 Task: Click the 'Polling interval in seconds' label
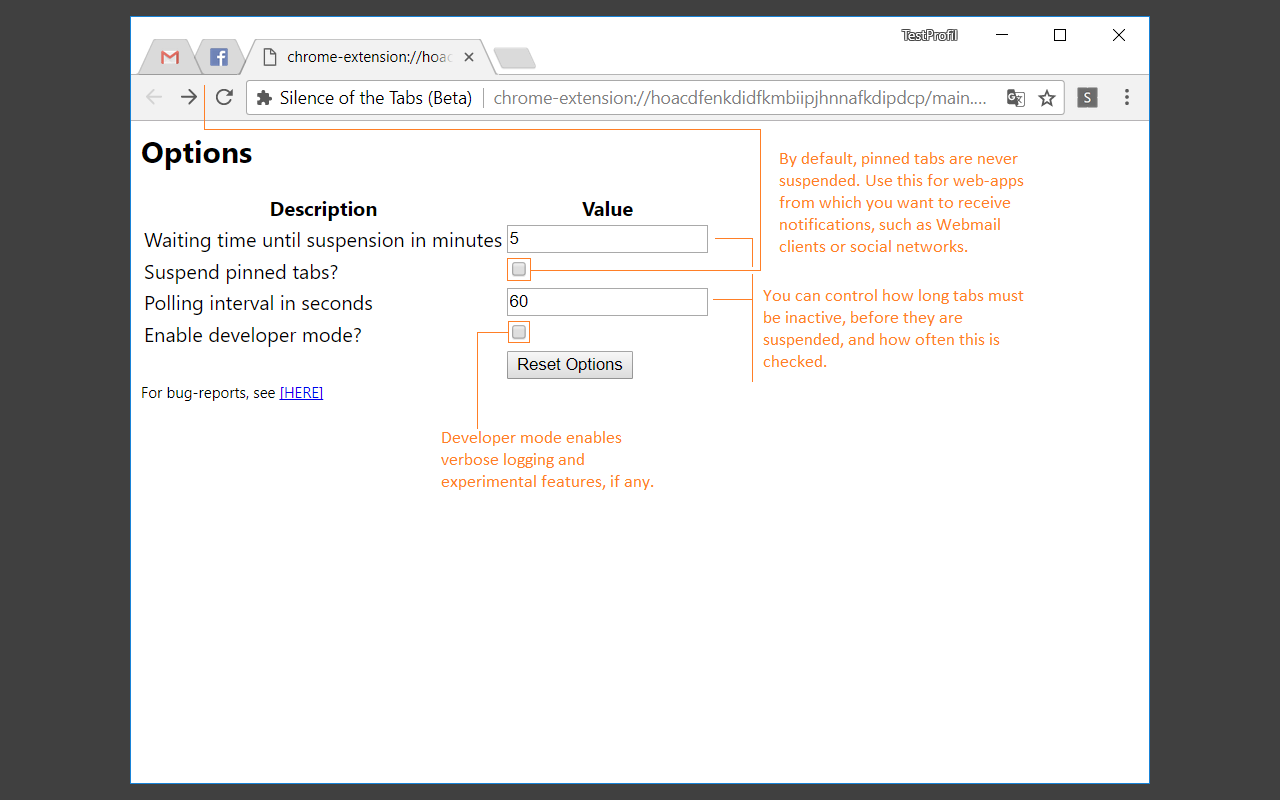258,303
